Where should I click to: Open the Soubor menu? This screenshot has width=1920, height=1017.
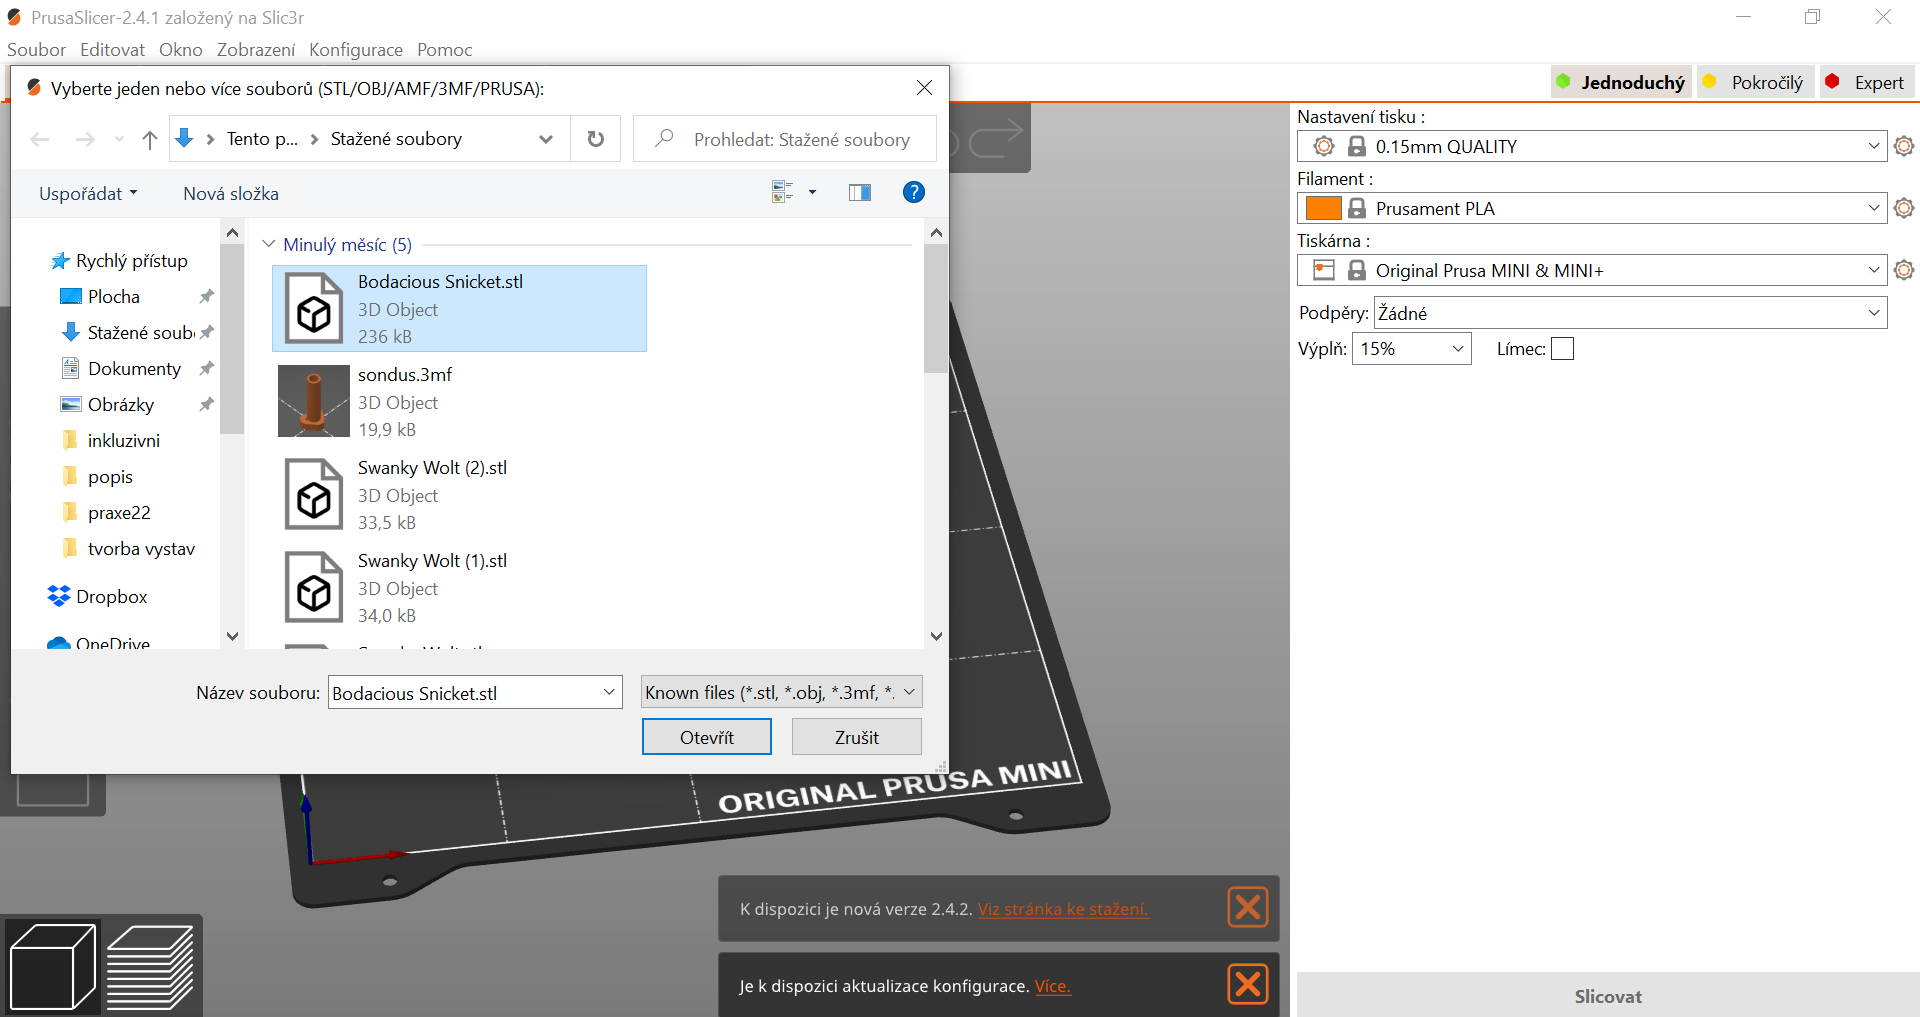click(36, 50)
